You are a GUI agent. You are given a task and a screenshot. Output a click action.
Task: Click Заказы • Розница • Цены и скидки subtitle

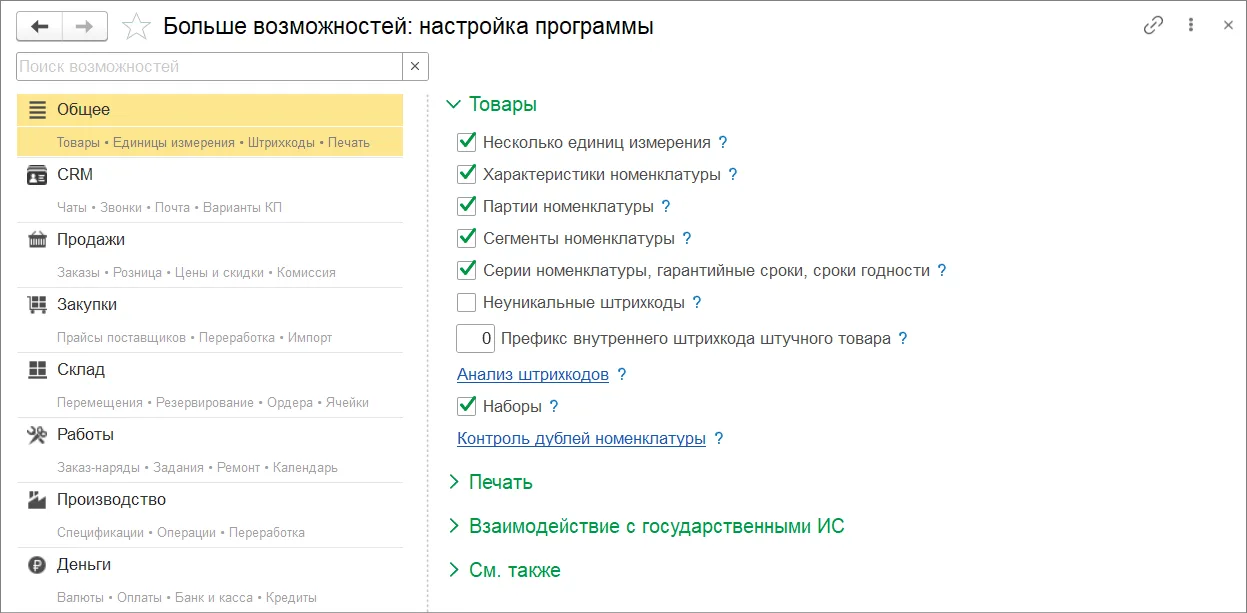point(196,273)
